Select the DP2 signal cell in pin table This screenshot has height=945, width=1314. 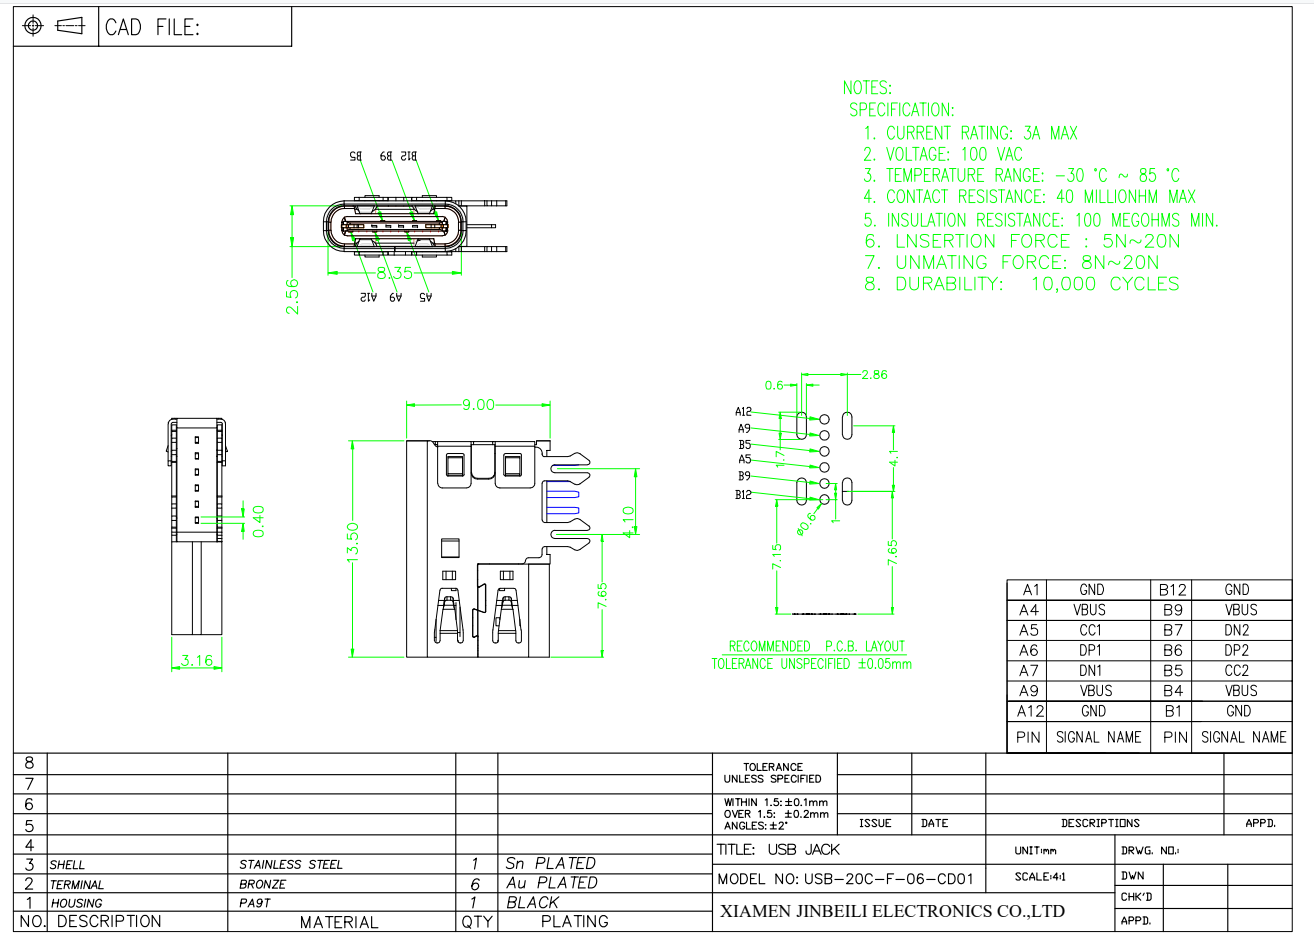(1237, 650)
